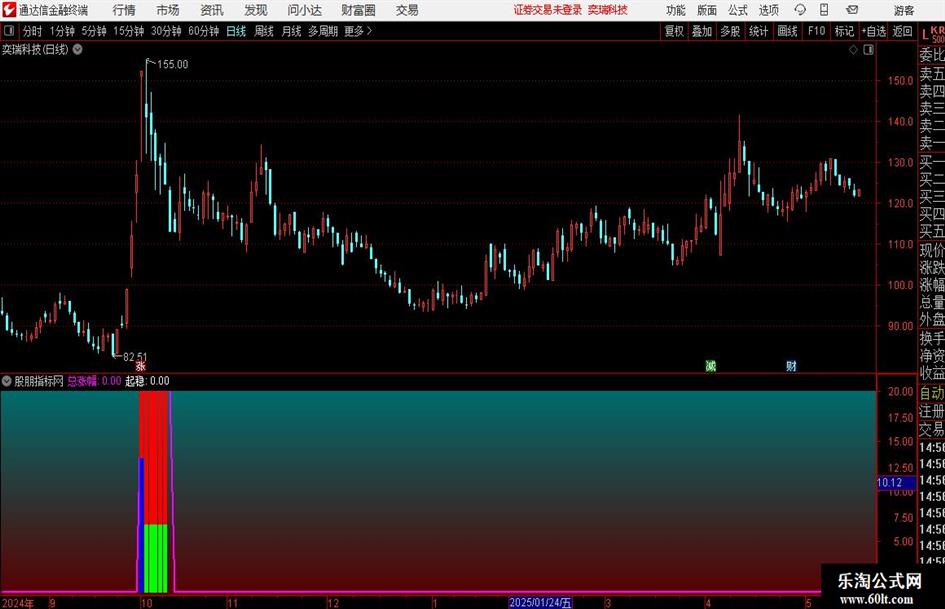945x609 pixels.
Task: Switch to 15分钟 period tab
Action: (x=129, y=31)
